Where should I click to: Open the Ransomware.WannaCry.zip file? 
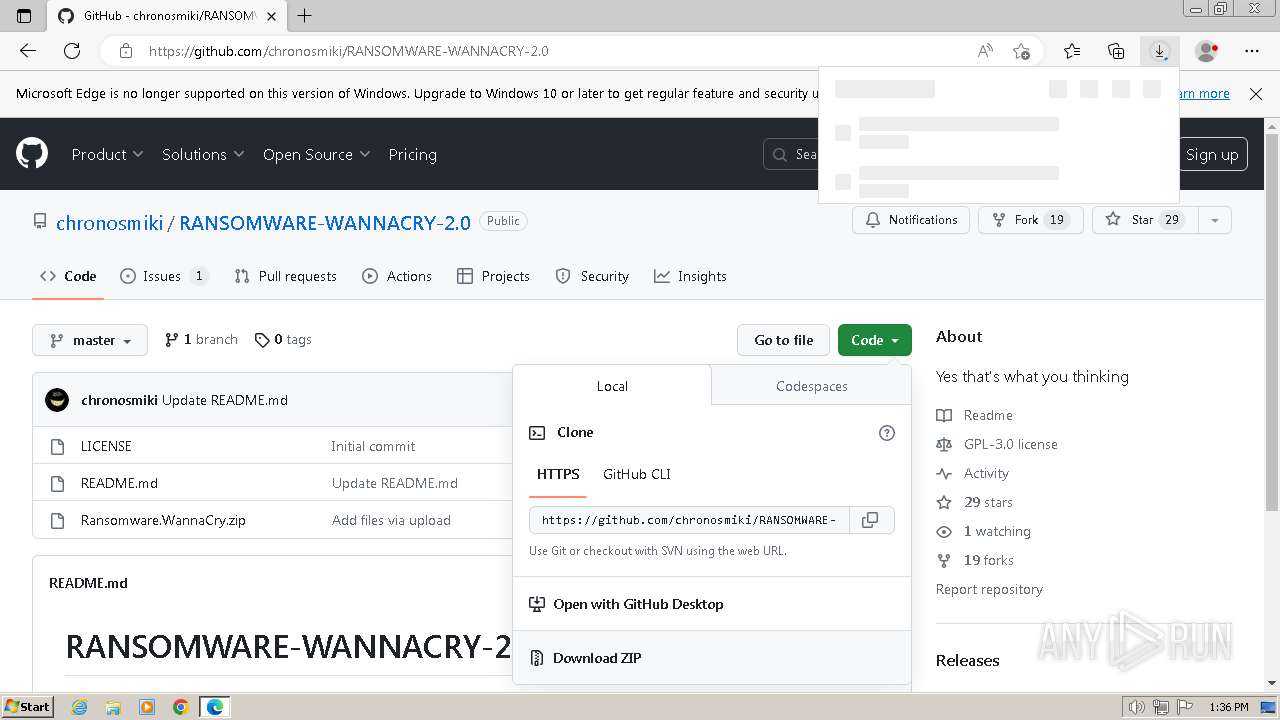pyautogui.click(x=163, y=520)
